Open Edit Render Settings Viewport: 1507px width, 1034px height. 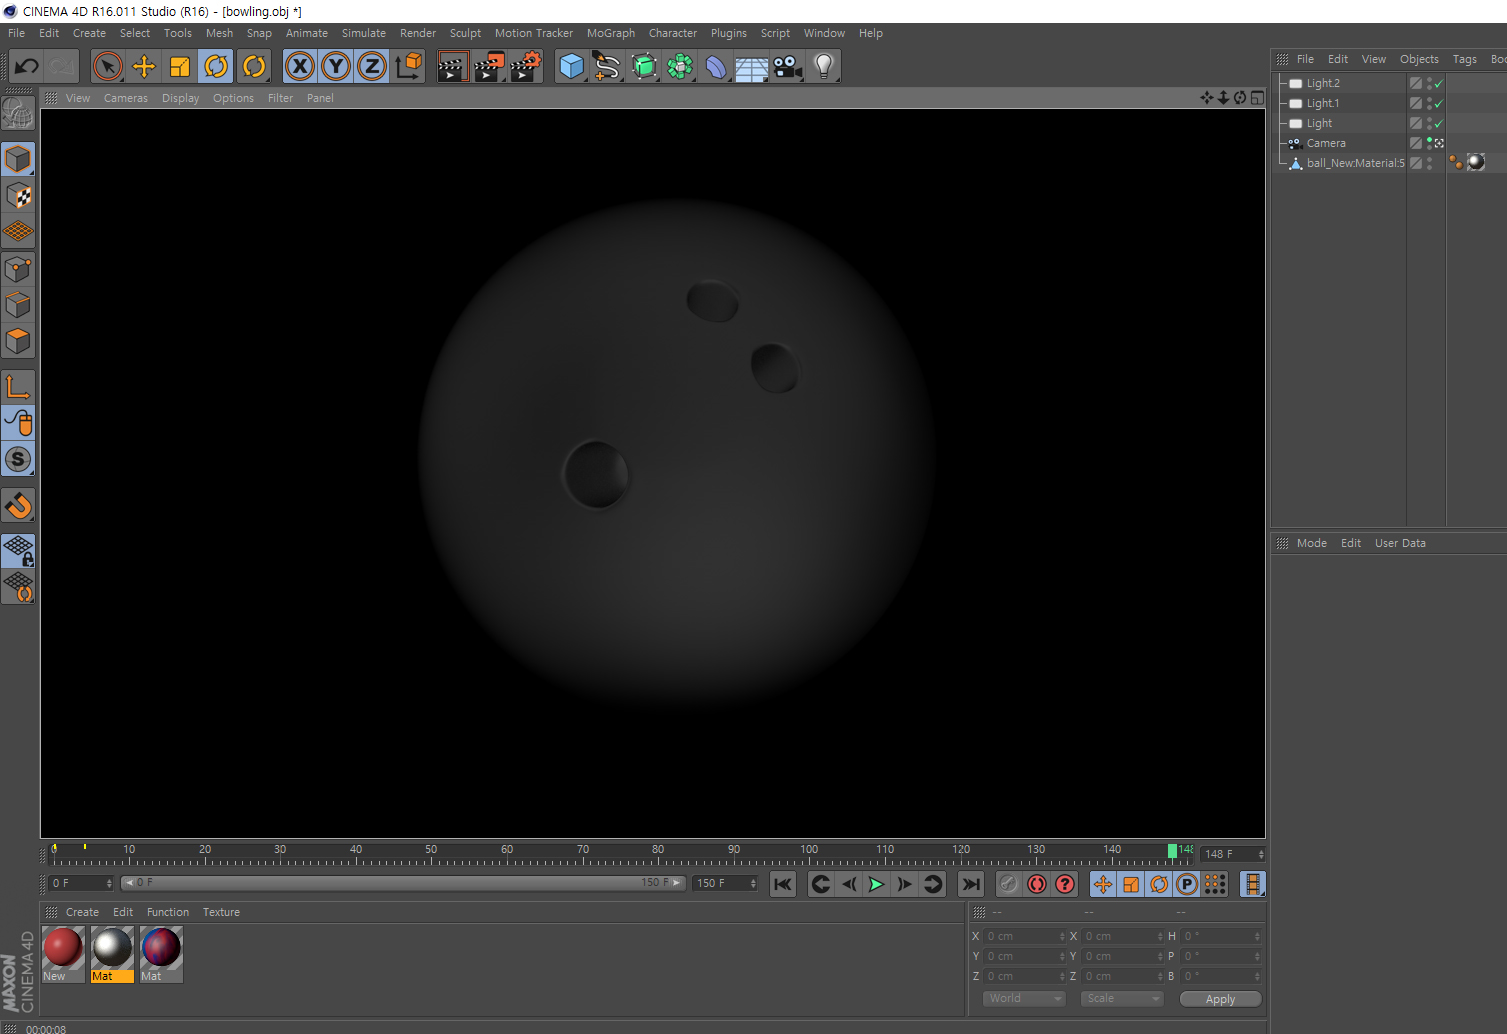(526, 67)
